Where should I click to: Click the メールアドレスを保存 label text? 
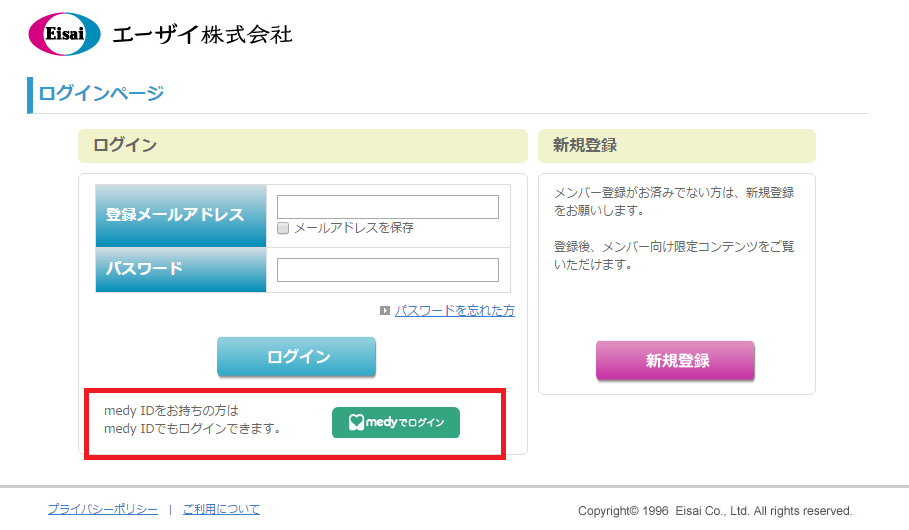(354, 228)
